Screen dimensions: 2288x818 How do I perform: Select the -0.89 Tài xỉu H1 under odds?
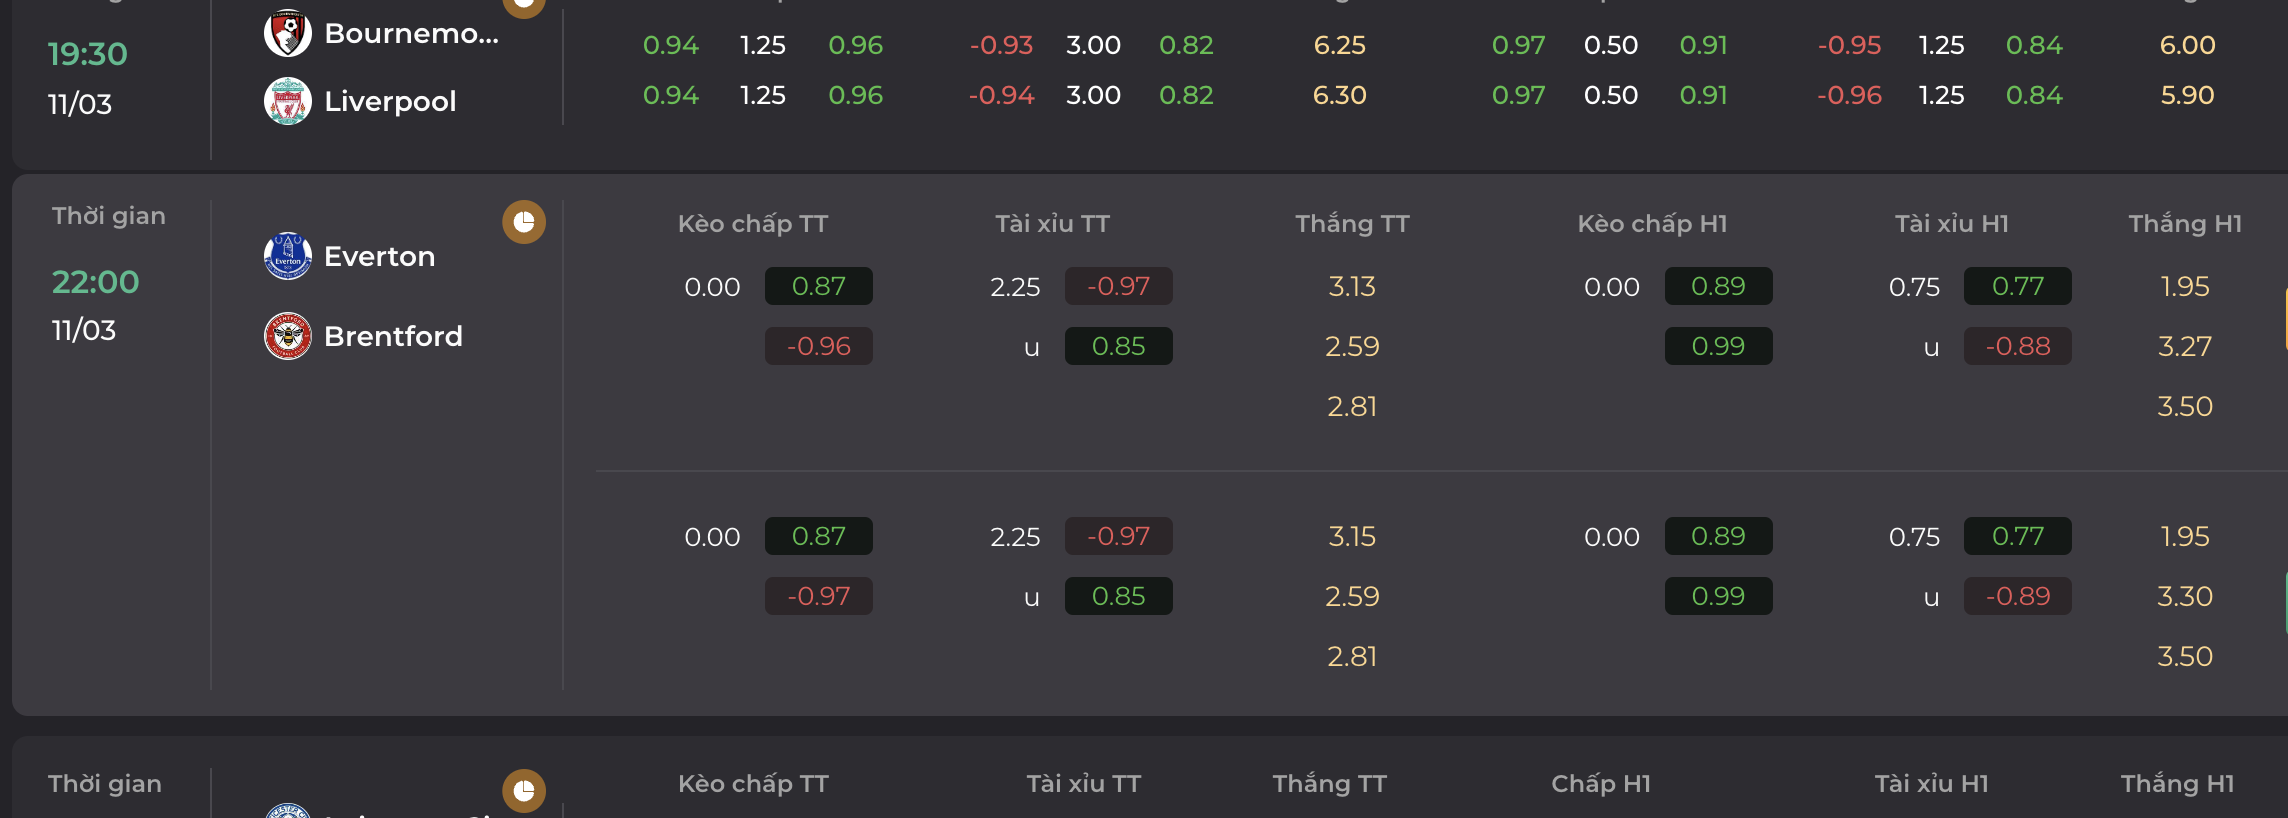[x=2017, y=596]
